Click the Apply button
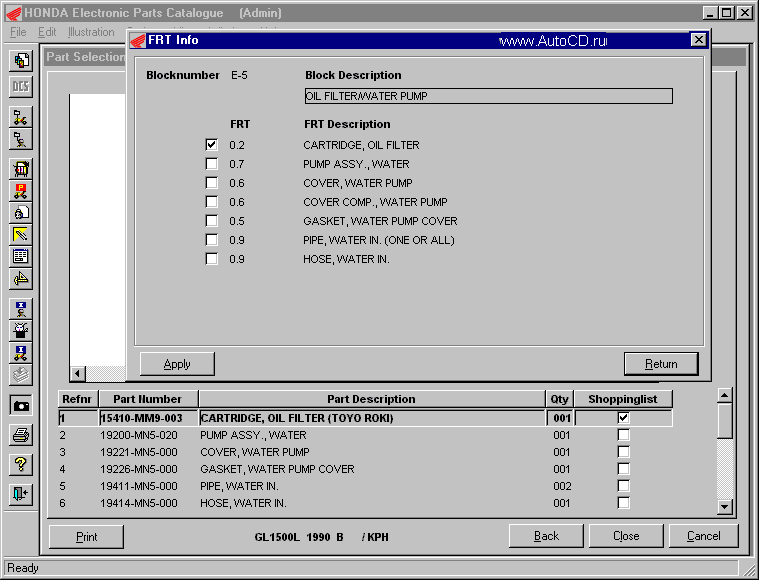This screenshot has height=580, width=759. tap(177, 364)
